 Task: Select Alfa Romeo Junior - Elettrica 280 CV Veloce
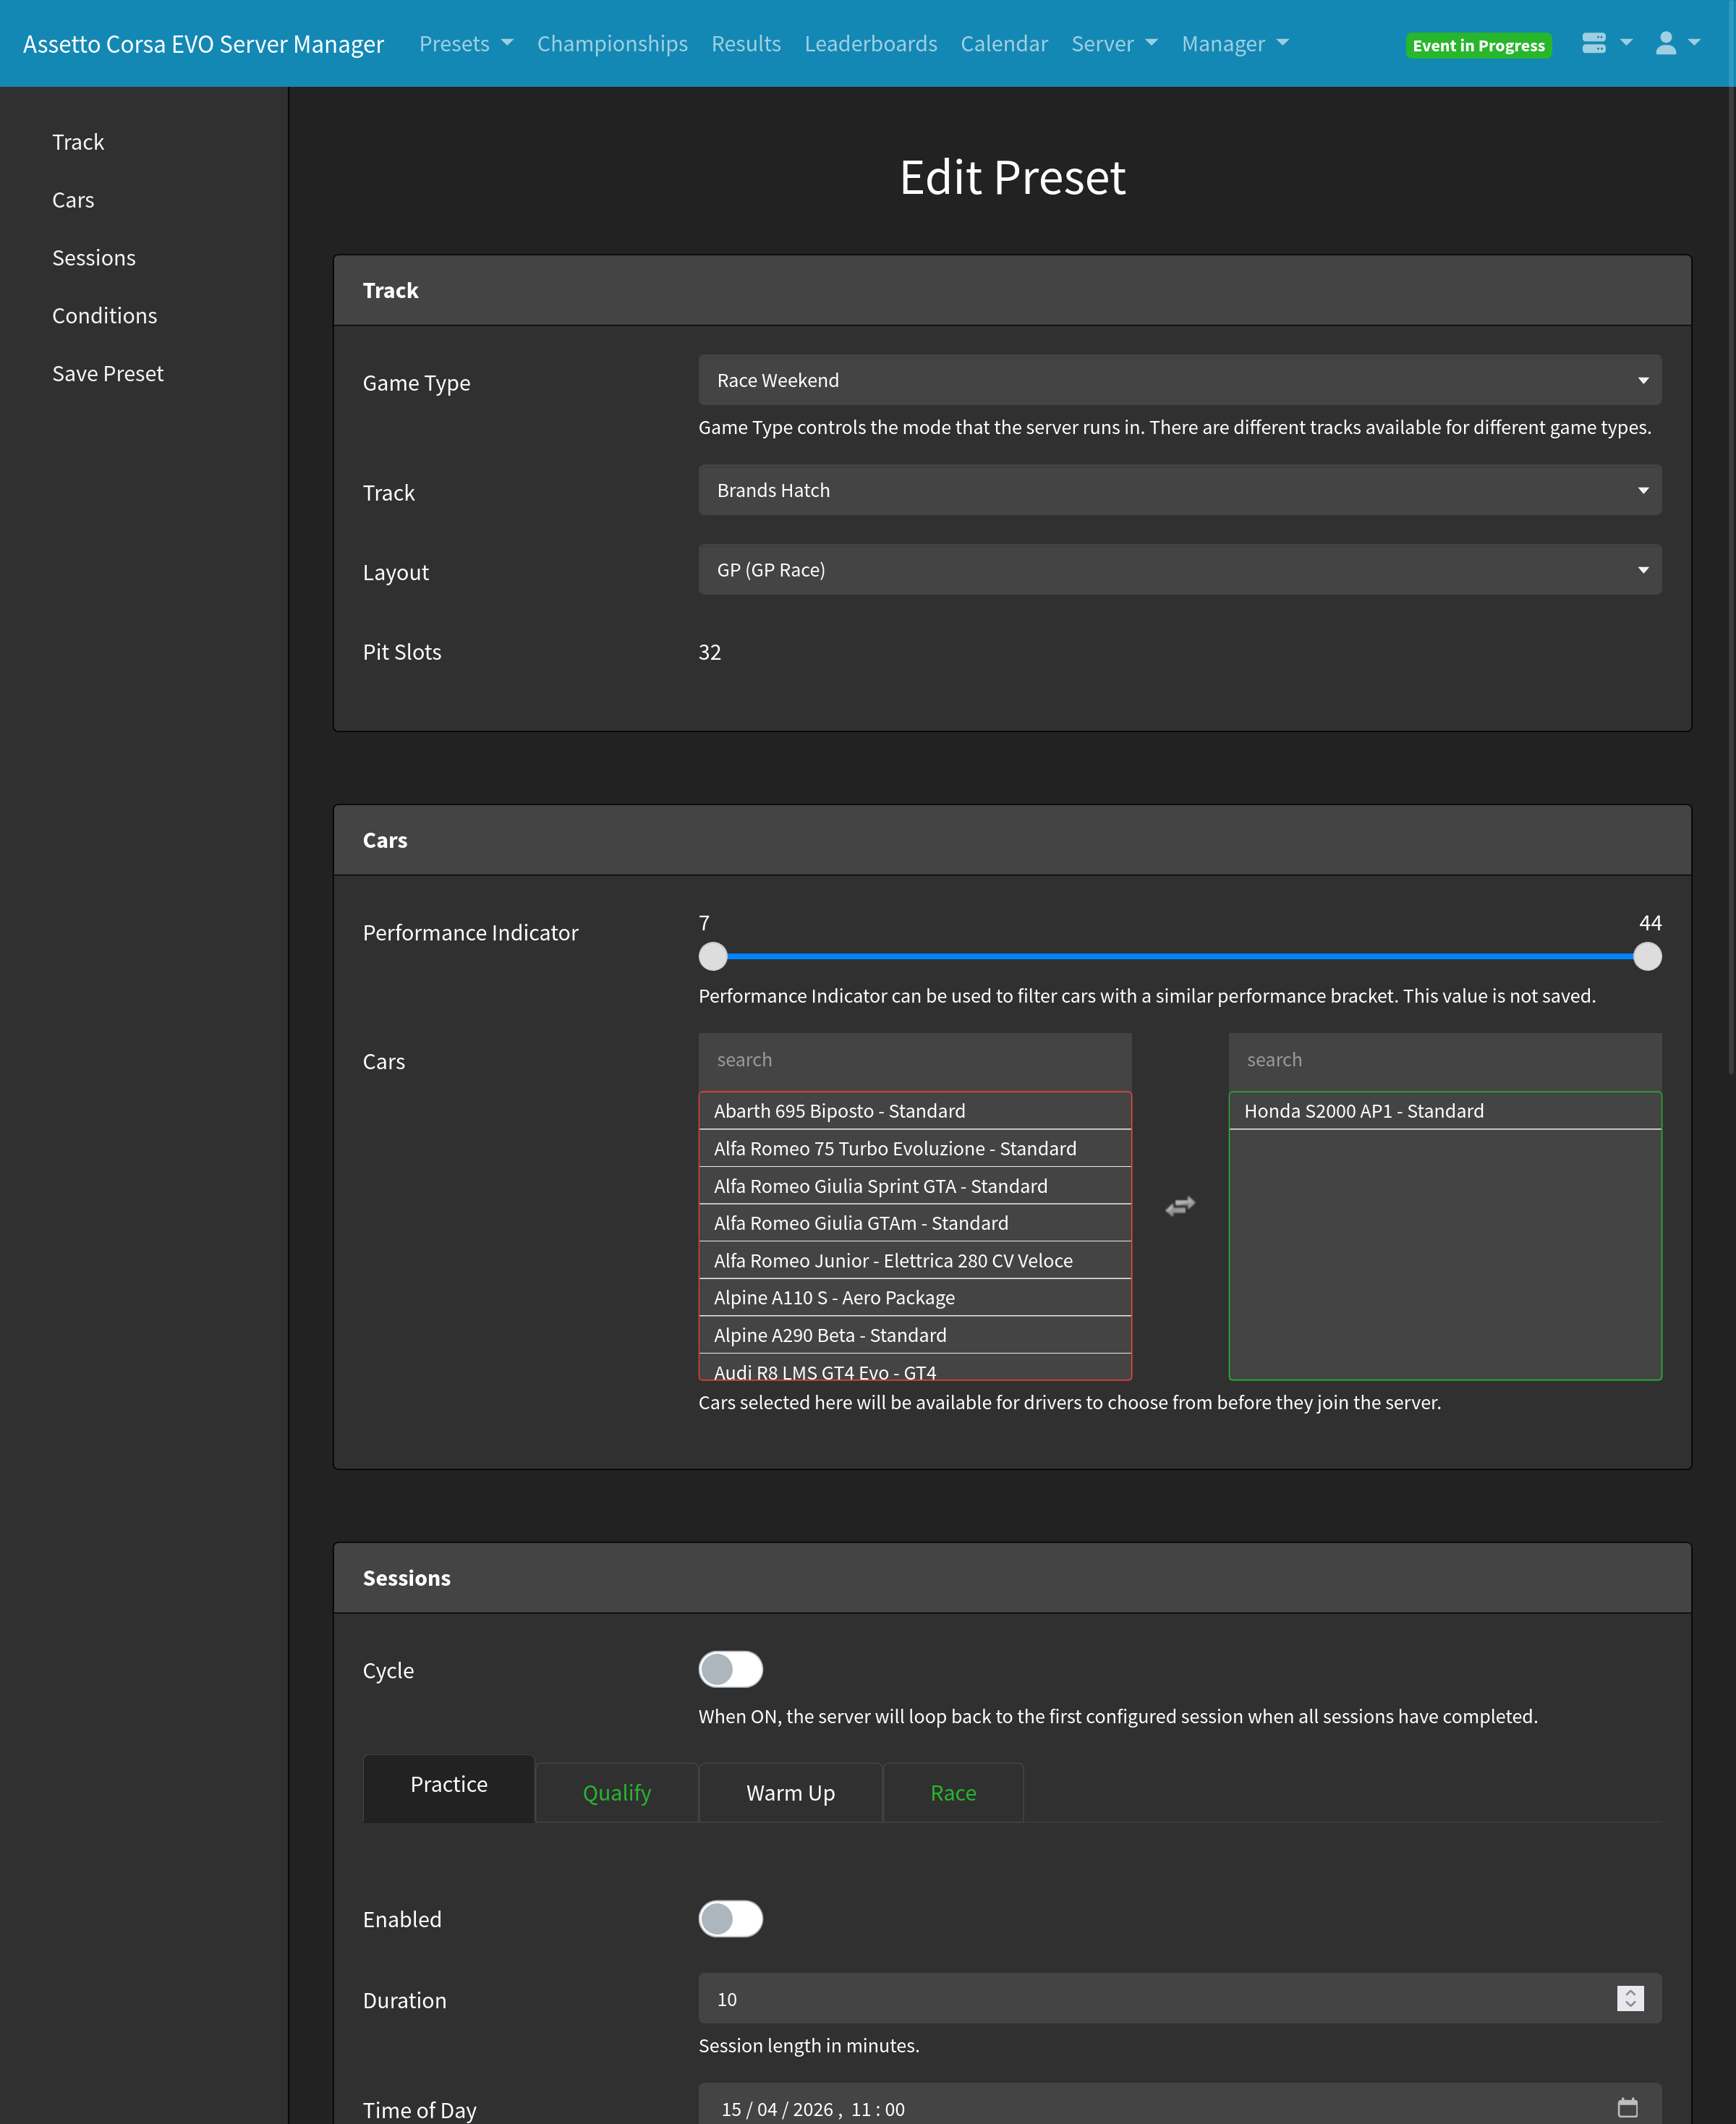coord(915,1261)
